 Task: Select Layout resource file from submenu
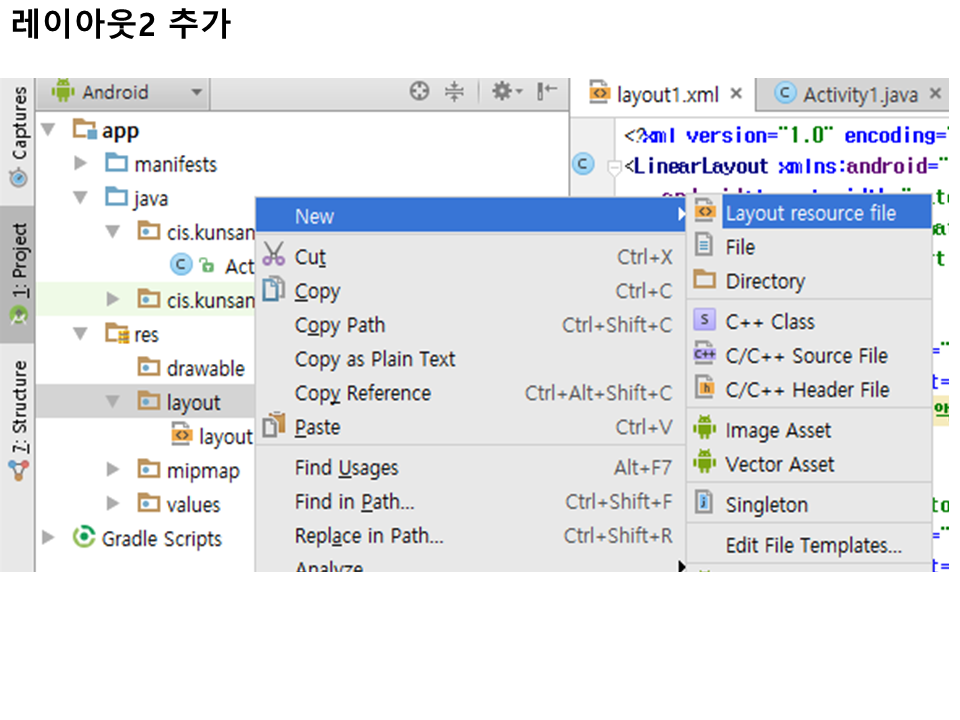(x=810, y=213)
